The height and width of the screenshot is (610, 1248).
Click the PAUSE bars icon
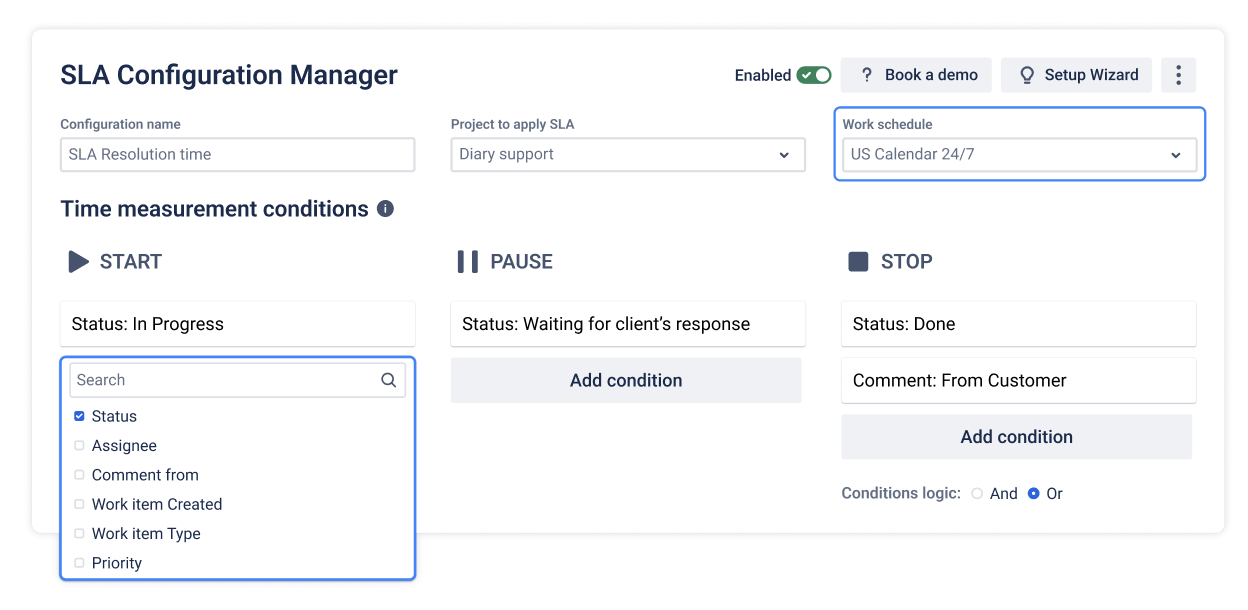[467, 262]
